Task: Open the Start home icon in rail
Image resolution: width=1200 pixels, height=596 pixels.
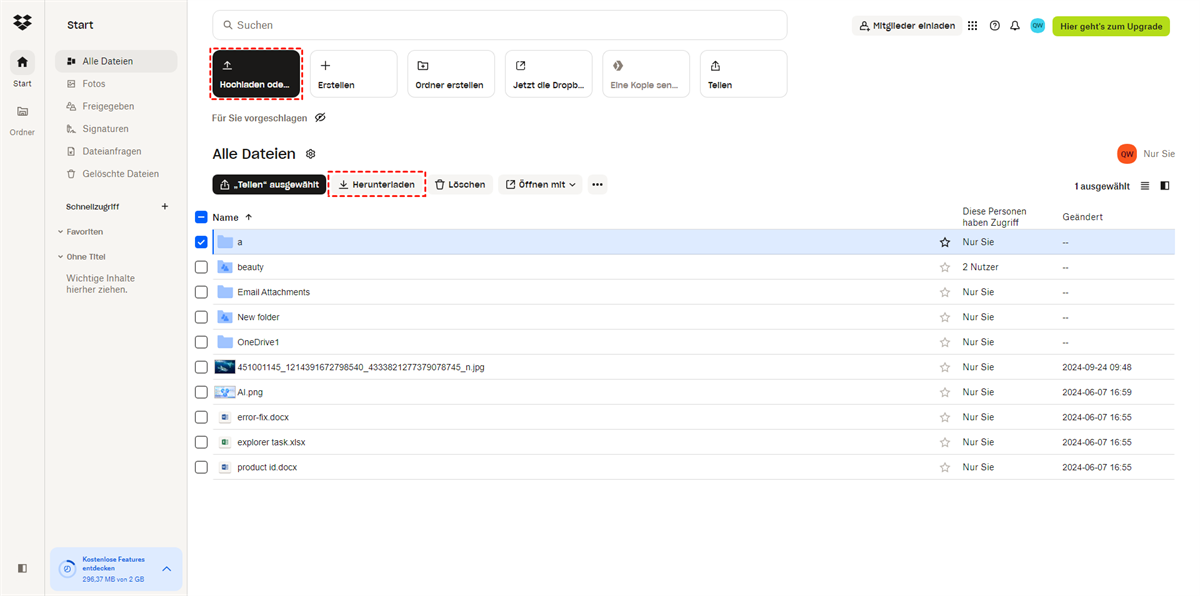Action: coord(22,62)
